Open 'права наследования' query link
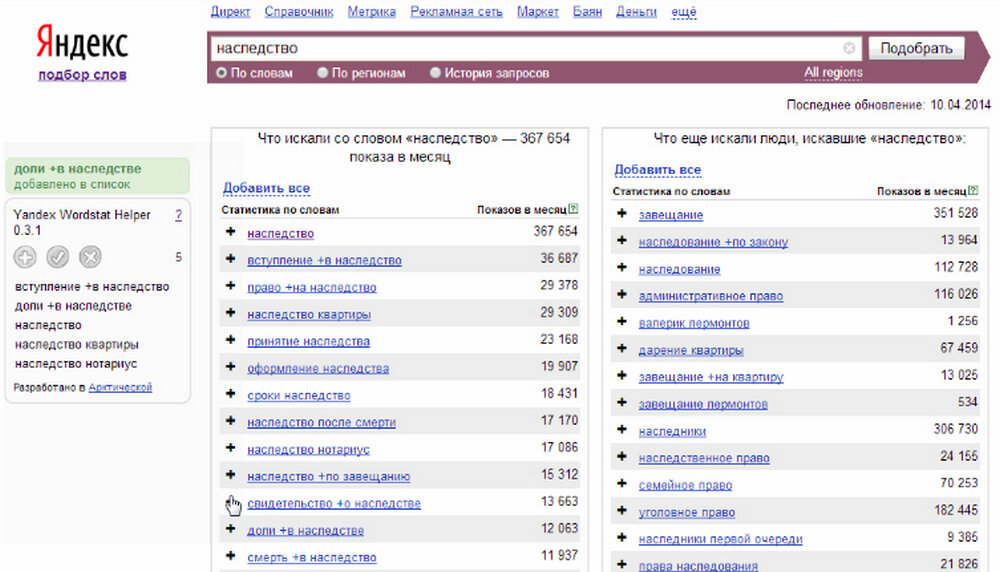This screenshot has width=1000, height=572. (698, 566)
